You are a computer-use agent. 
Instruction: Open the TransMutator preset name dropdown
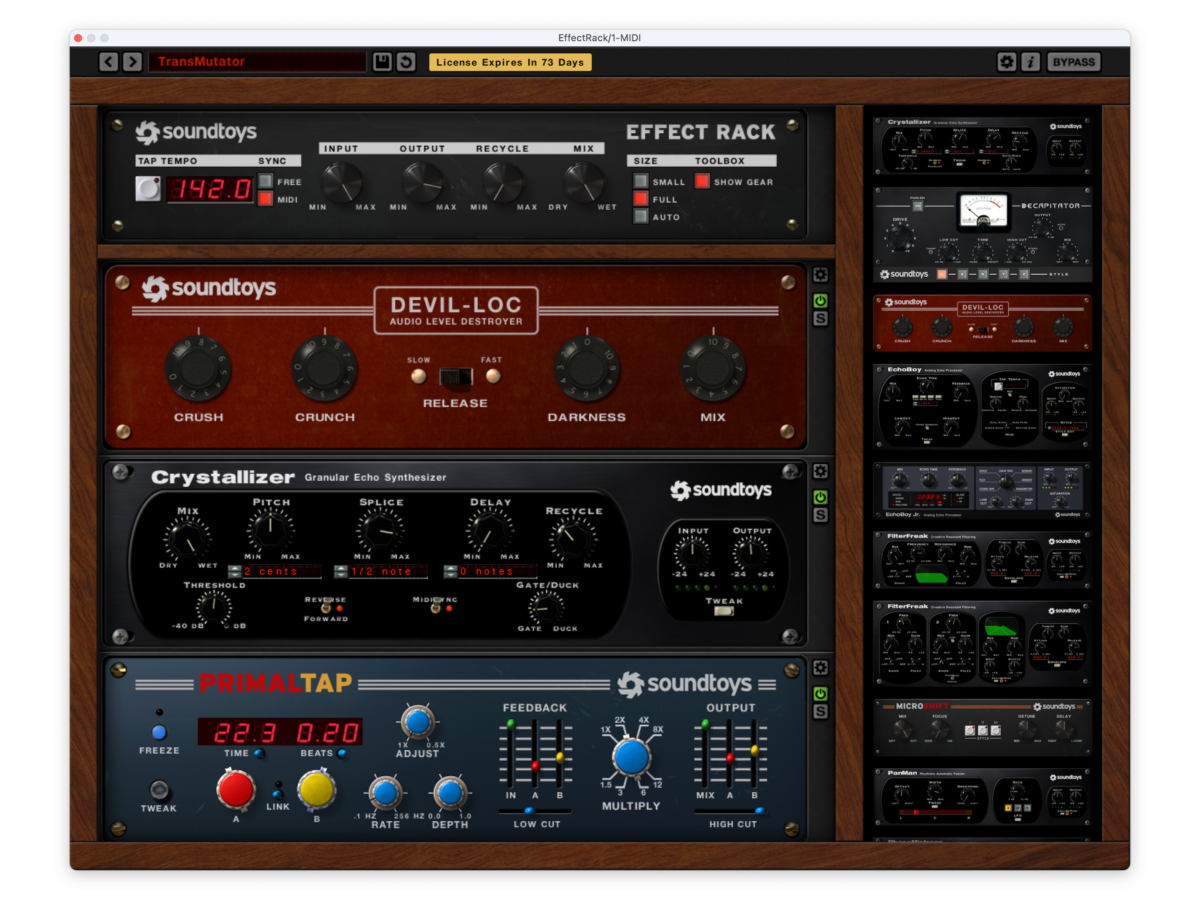click(257, 62)
